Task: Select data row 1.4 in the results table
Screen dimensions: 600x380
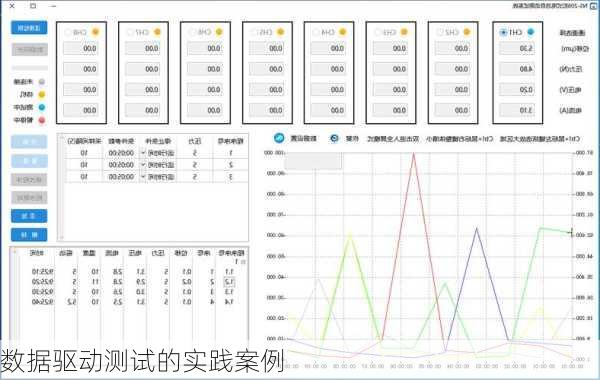Action: coord(131,302)
